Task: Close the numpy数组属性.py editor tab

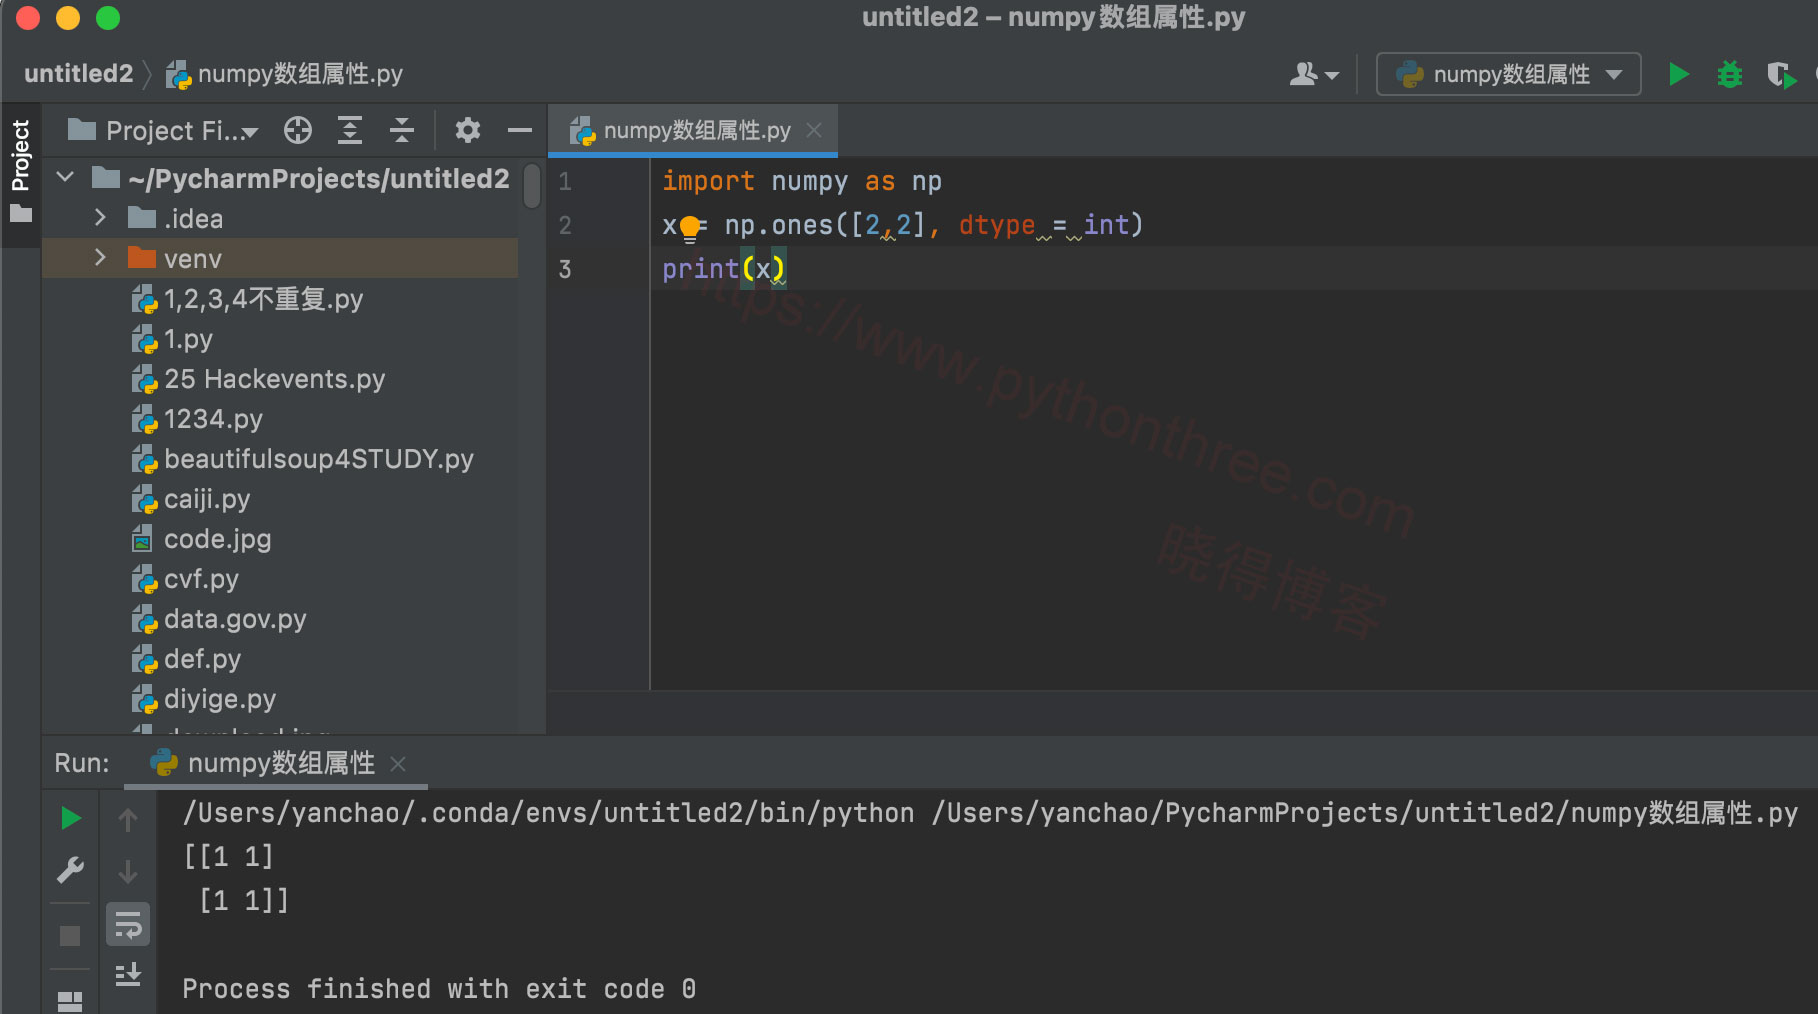Action: [814, 130]
